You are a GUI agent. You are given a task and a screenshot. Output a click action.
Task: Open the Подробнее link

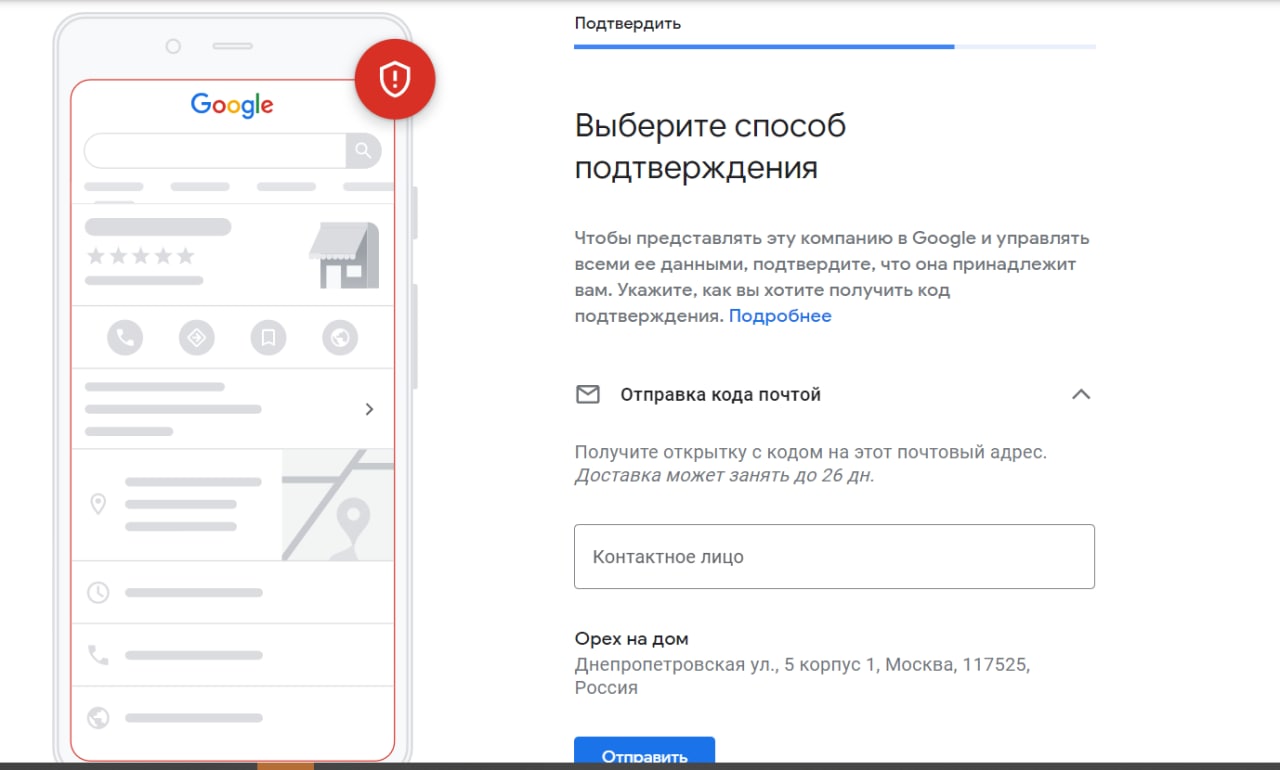(x=780, y=316)
